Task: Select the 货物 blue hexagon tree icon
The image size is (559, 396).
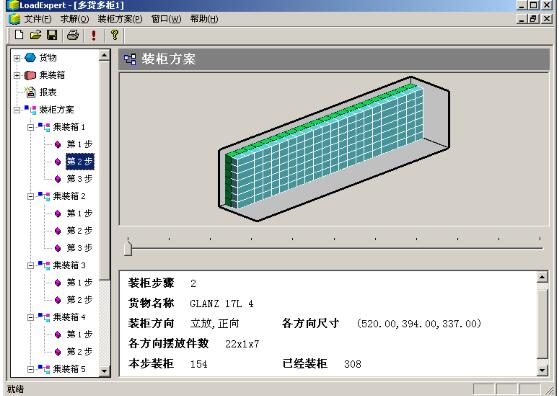Action: click(31, 57)
